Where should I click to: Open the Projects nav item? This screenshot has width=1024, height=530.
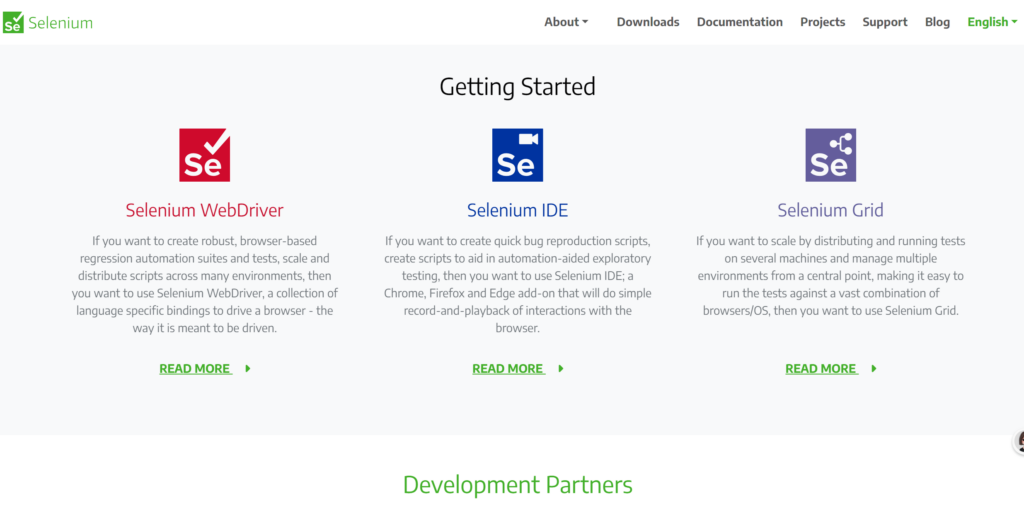click(x=822, y=22)
